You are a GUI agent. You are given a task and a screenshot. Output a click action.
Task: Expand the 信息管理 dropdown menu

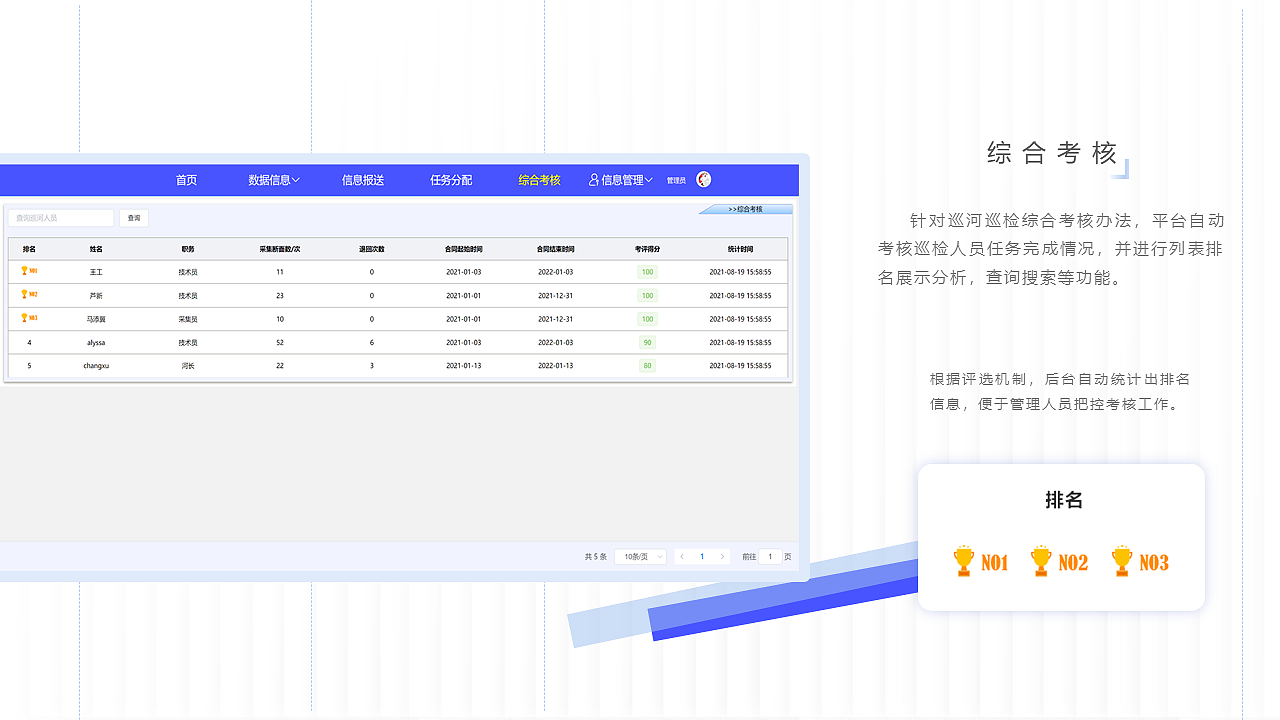click(621, 180)
